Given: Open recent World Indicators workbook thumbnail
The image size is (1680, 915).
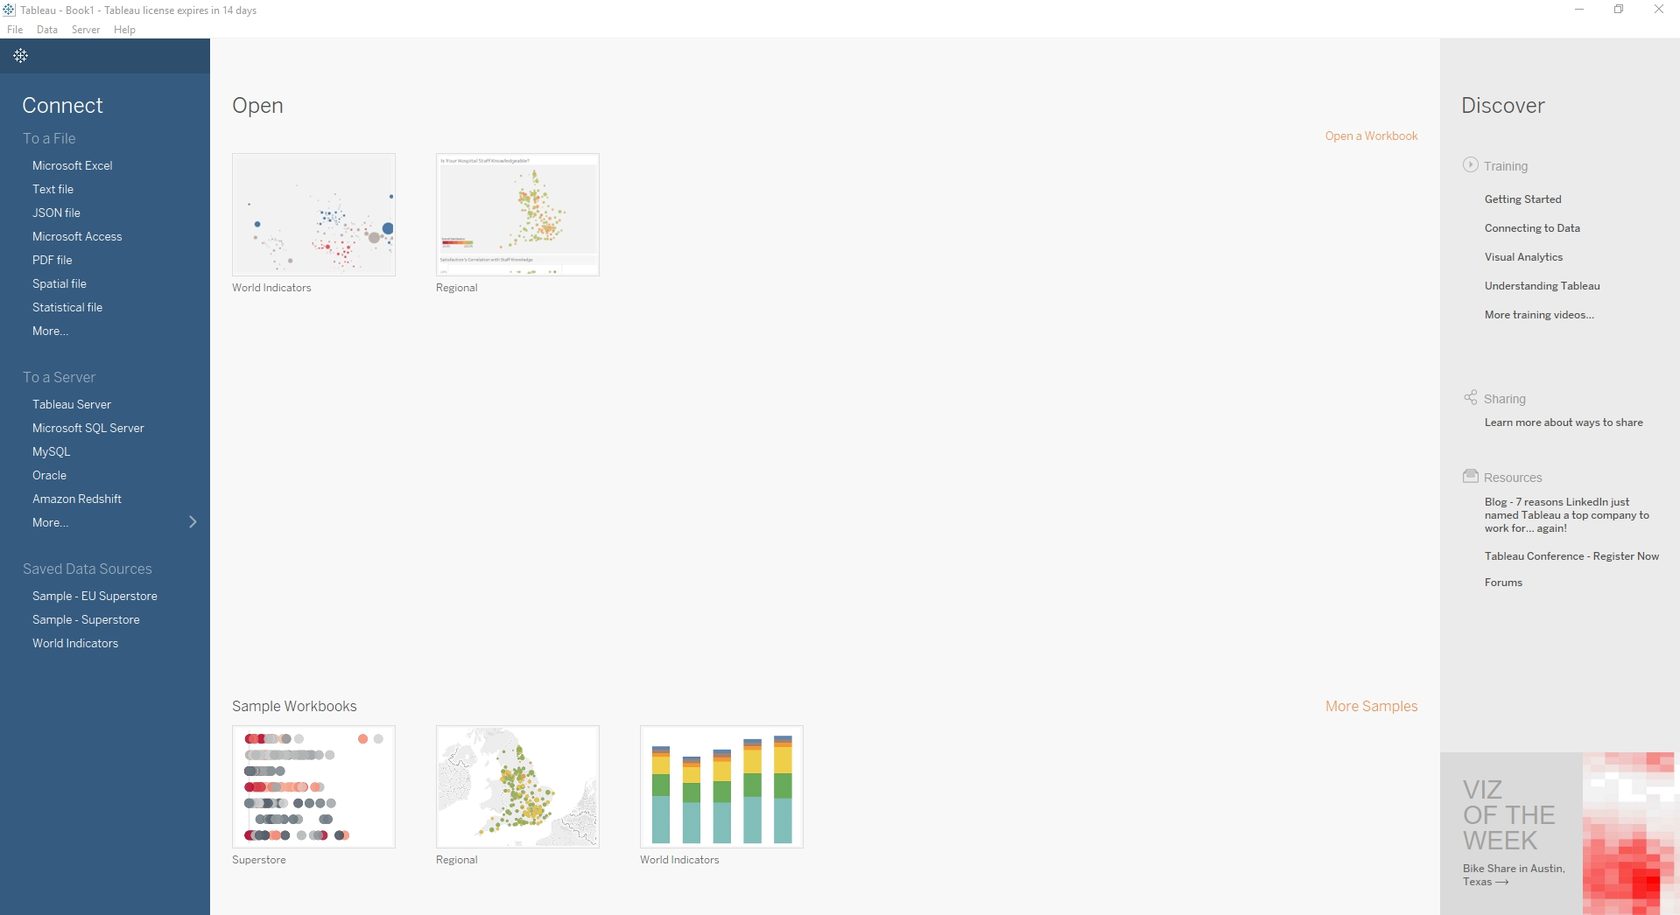Looking at the screenshot, I should coord(314,214).
